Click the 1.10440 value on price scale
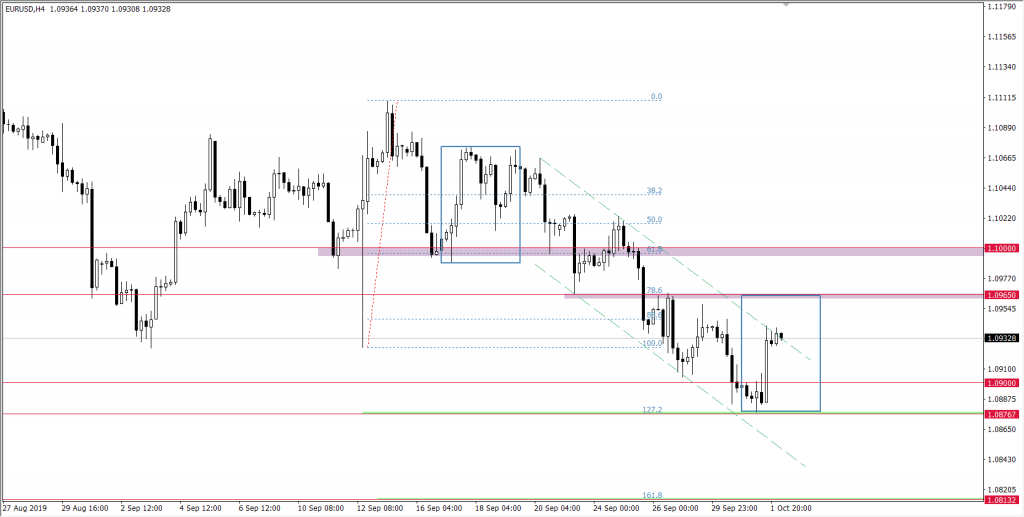The image size is (1024, 517). tap(1003, 188)
